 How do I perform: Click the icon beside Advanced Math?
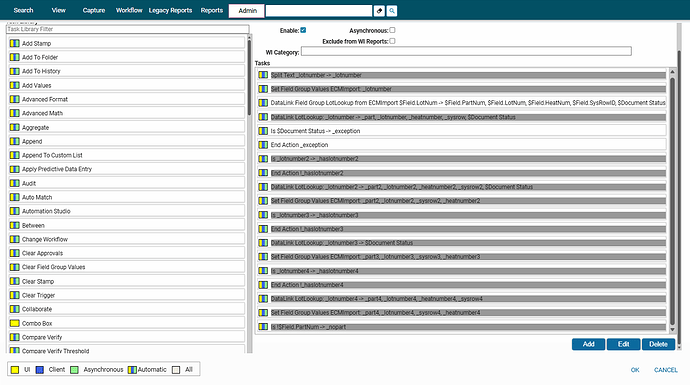(15, 113)
